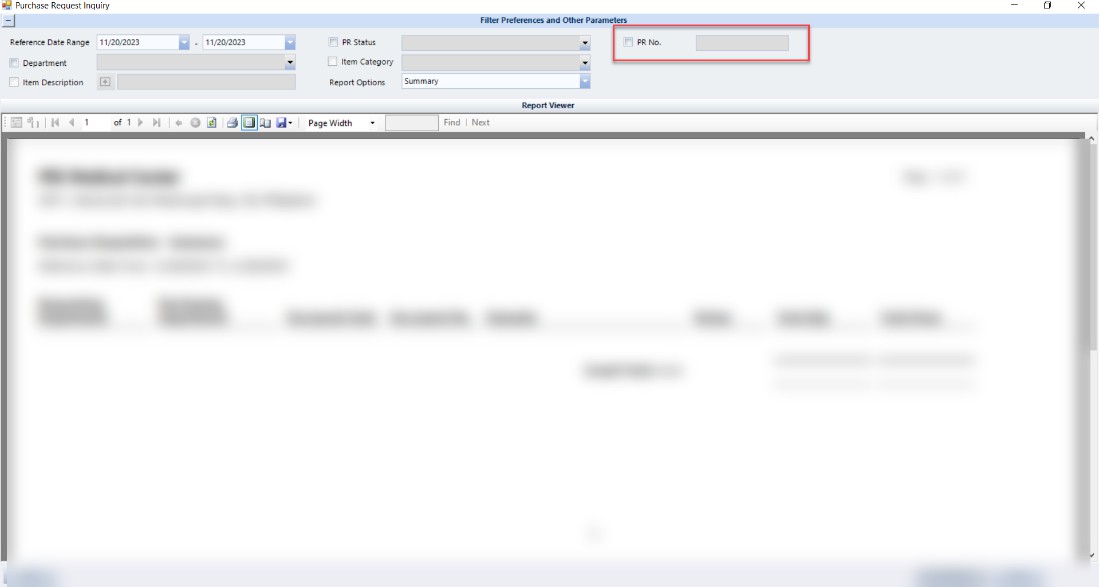Expand the Page Width zoom dropdown
Image resolution: width=1099 pixels, height=587 pixels.
coord(372,123)
